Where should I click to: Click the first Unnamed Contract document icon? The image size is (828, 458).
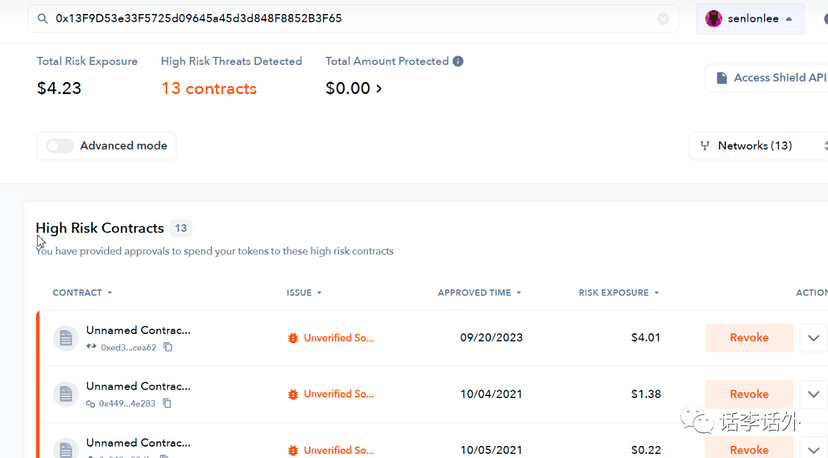tap(66, 338)
